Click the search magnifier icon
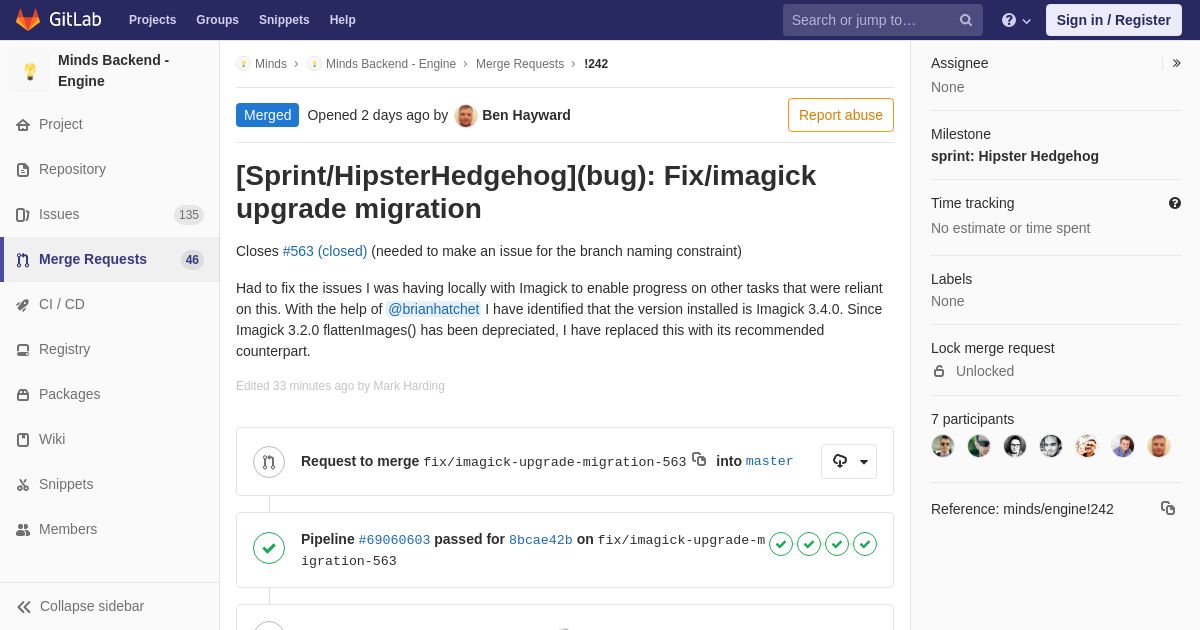The image size is (1200, 630). [966, 20]
